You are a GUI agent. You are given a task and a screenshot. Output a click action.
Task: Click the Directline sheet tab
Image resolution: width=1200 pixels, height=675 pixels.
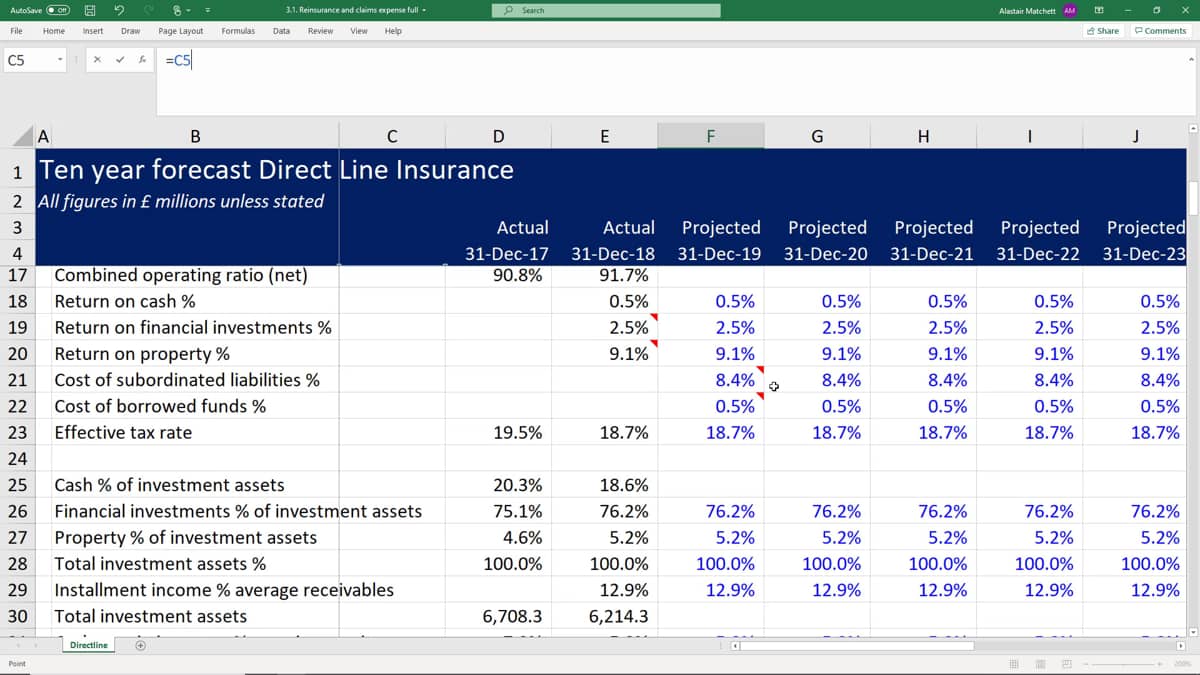point(89,645)
